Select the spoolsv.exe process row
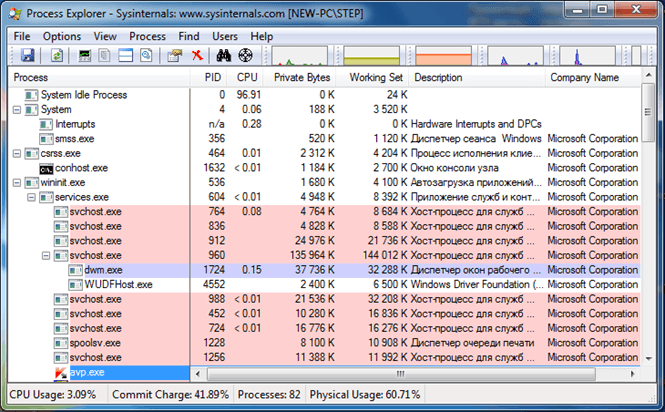Image resolution: width=665 pixels, height=412 pixels. pyautogui.click(x=324, y=343)
